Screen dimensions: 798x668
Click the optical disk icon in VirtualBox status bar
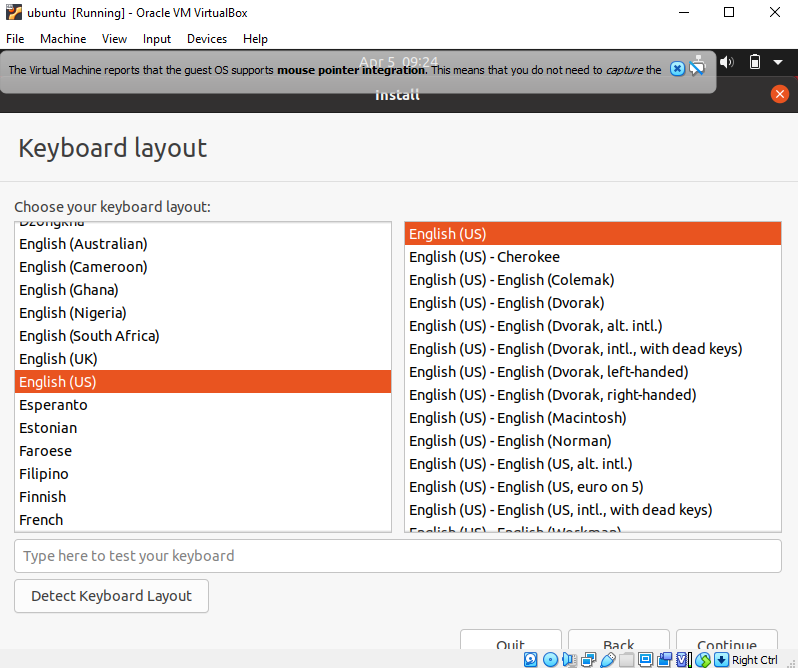(550, 660)
